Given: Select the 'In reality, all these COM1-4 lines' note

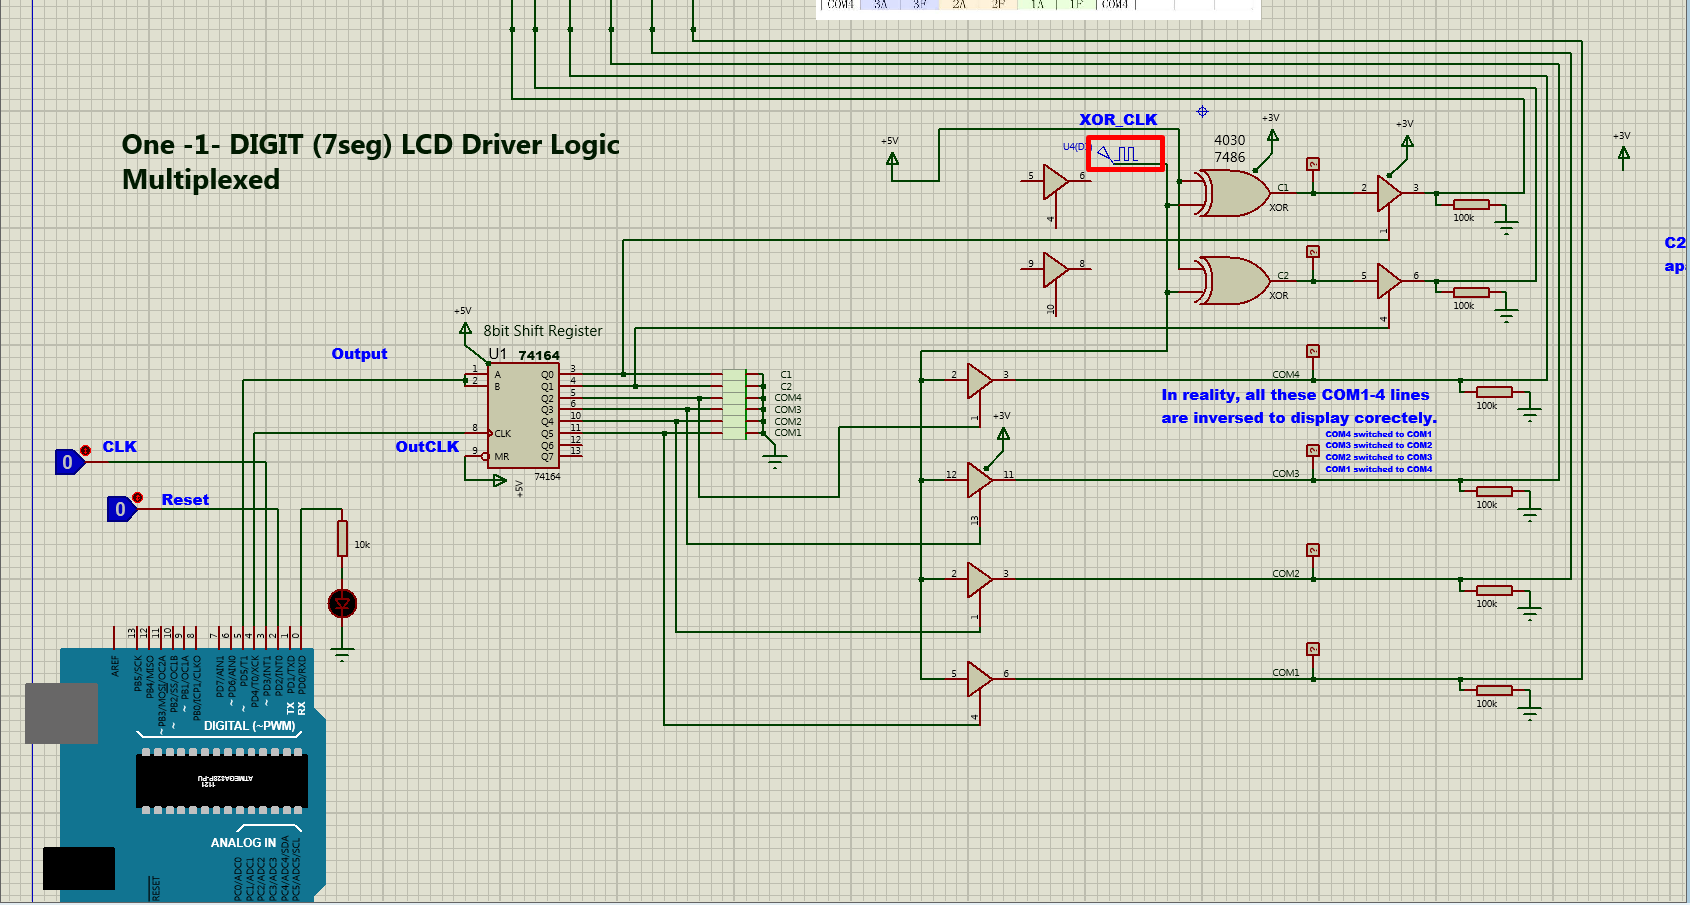Looking at the screenshot, I should tap(1295, 395).
